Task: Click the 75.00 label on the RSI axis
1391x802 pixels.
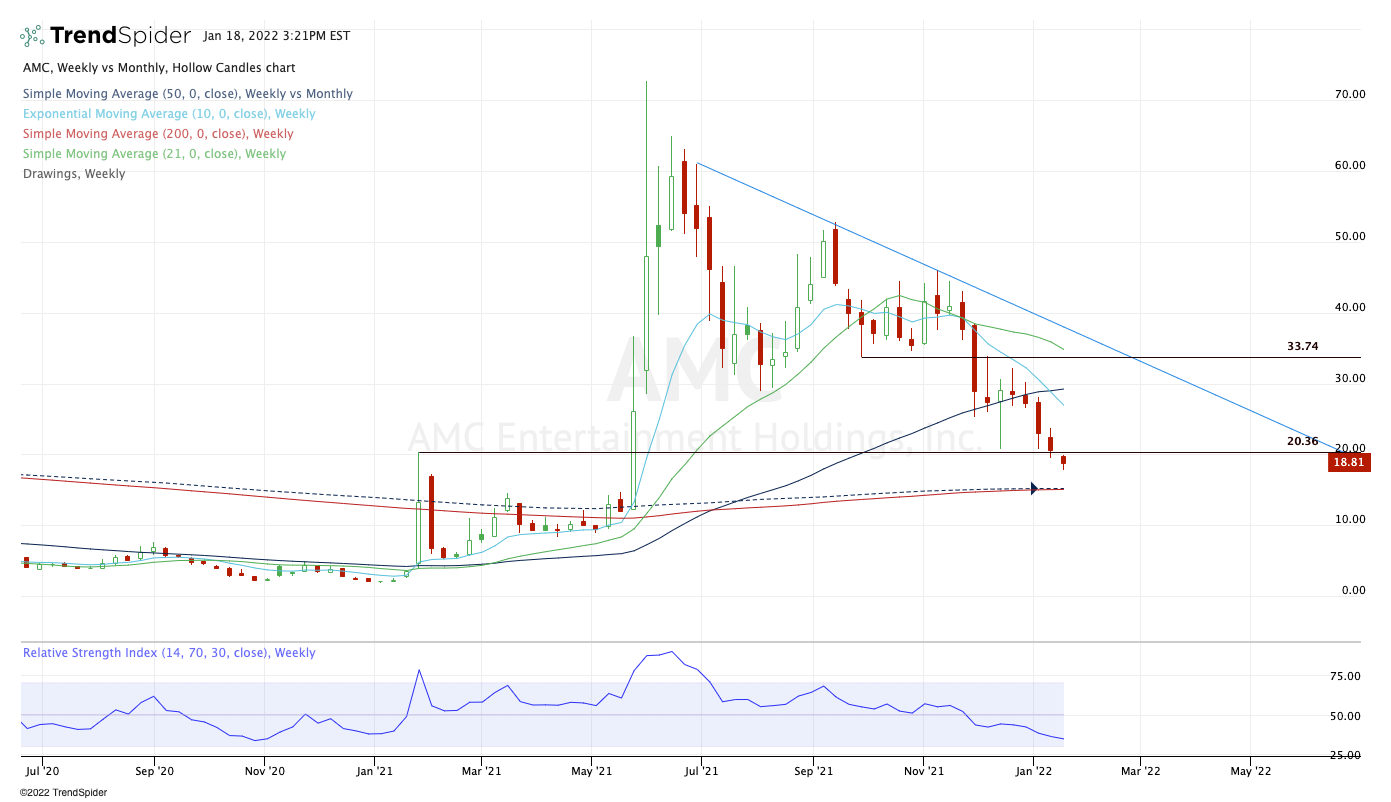Action: click(1344, 677)
